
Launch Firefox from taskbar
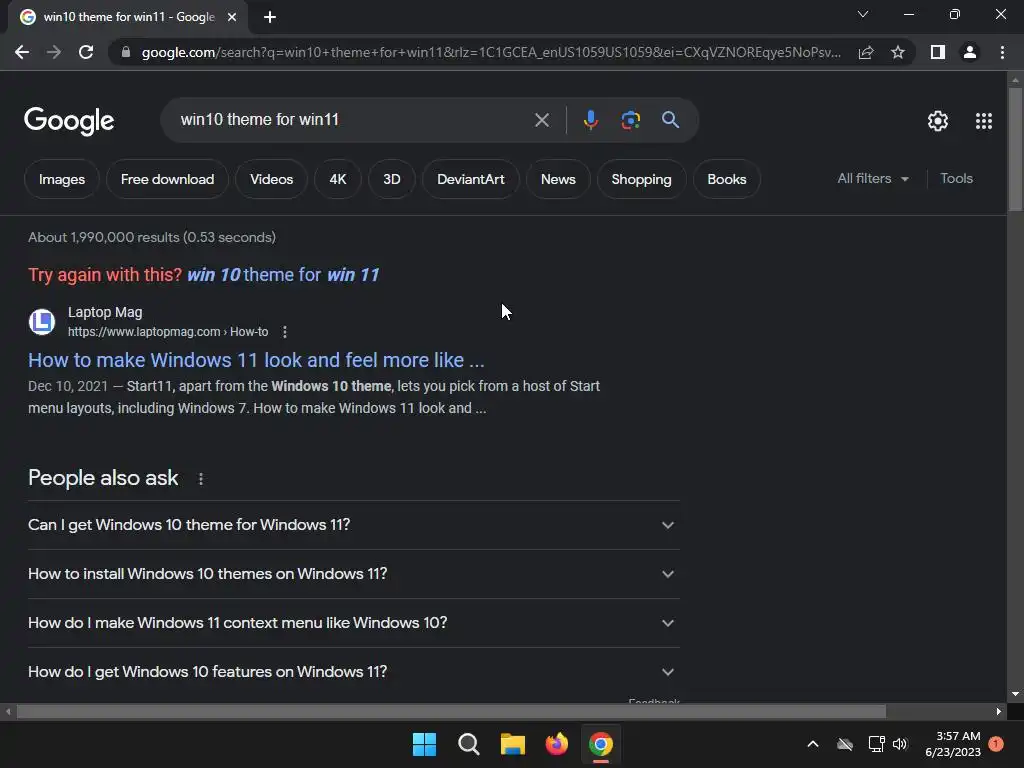pos(556,744)
